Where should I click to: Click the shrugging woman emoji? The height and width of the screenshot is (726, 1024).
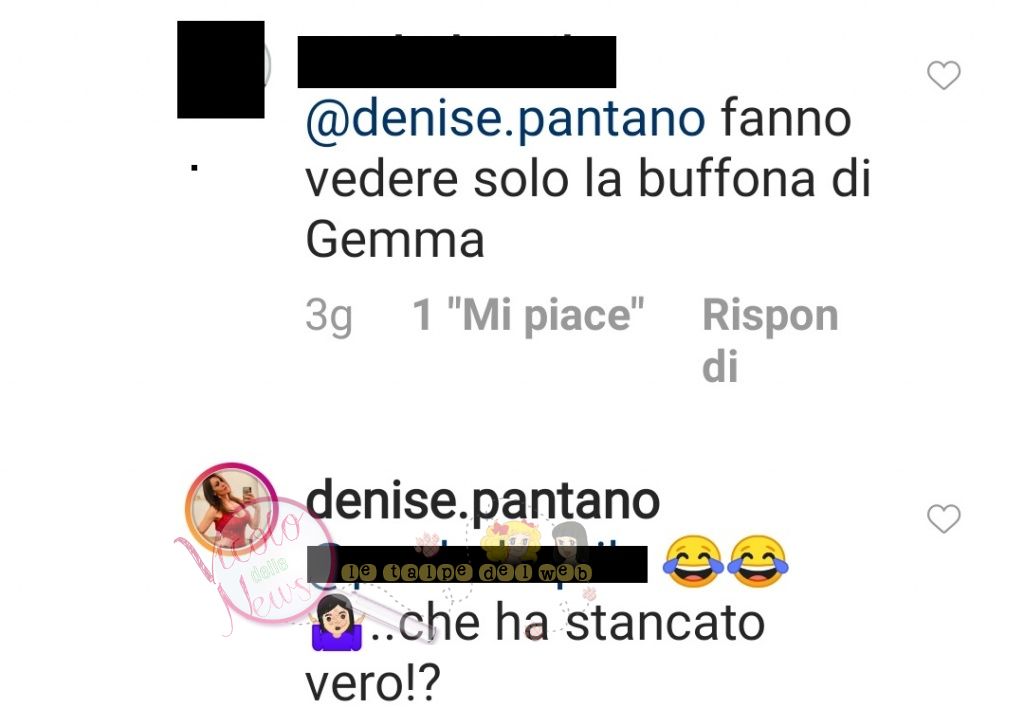click(x=336, y=623)
